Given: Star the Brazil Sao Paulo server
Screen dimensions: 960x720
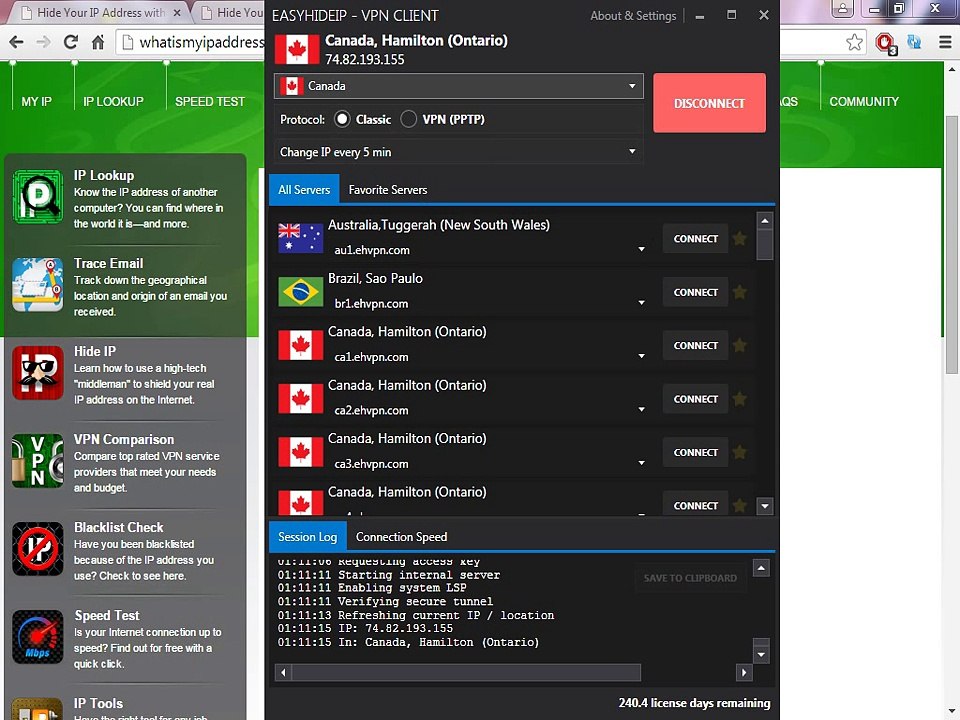Looking at the screenshot, I should coord(740,292).
